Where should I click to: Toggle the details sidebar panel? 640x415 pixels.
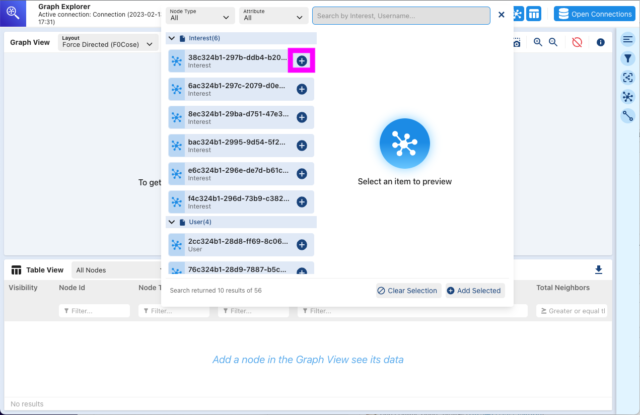[x=627, y=40]
